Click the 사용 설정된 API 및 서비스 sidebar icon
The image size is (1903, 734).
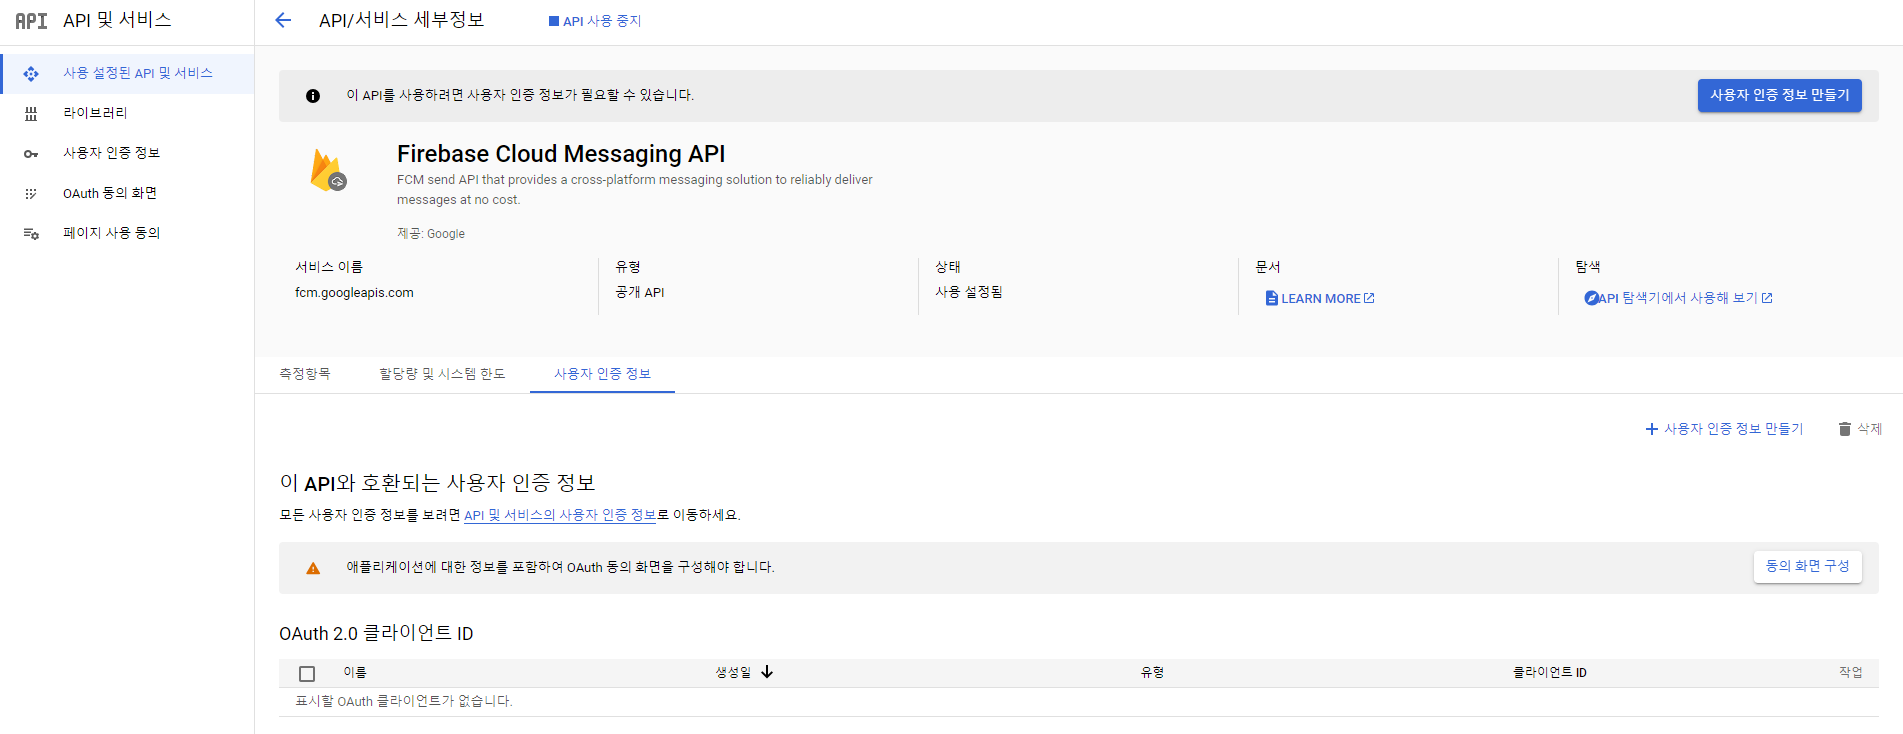[x=31, y=73]
